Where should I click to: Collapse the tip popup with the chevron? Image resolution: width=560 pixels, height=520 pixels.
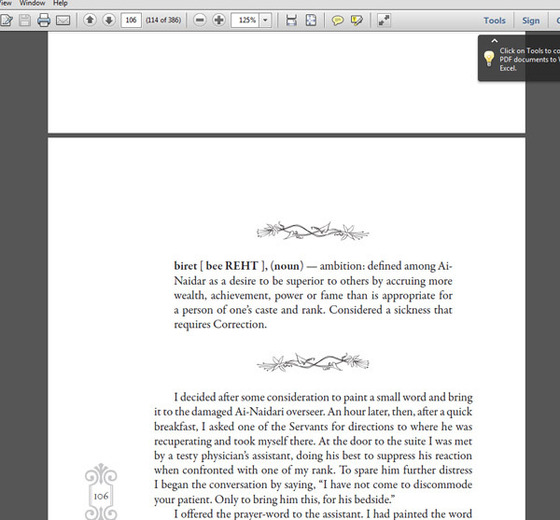coord(494,41)
